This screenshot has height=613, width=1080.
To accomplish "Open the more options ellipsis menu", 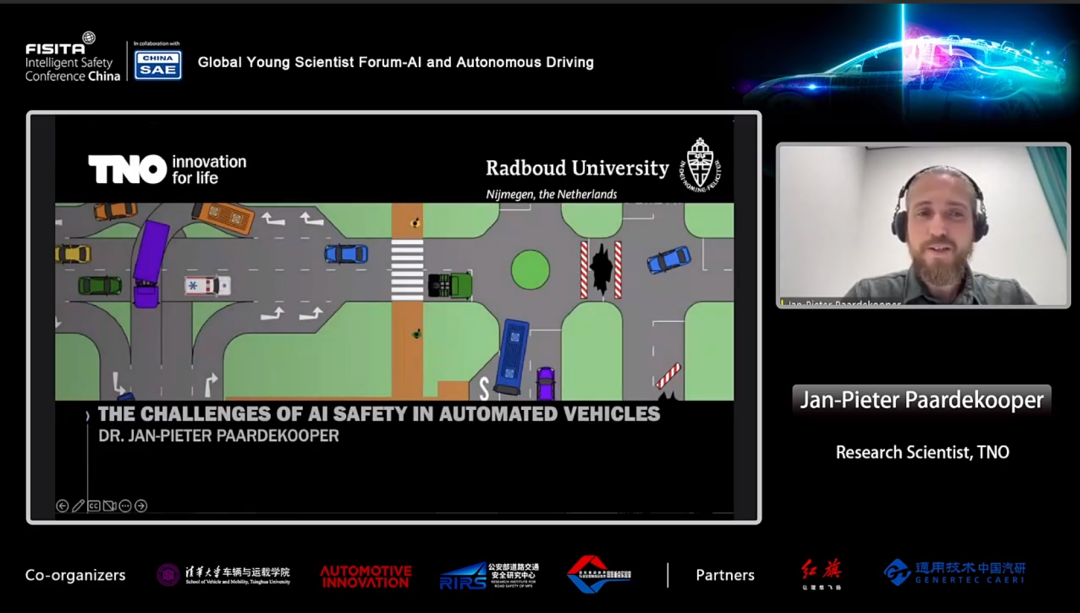I will click(125, 506).
